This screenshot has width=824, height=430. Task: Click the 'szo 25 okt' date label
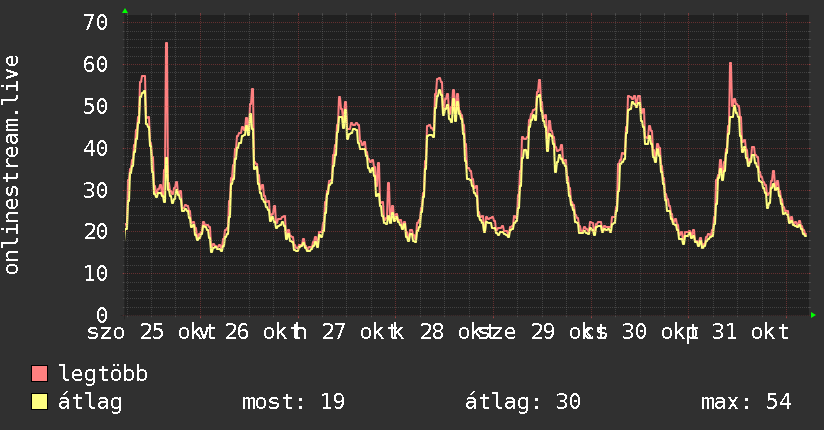click(x=145, y=332)
